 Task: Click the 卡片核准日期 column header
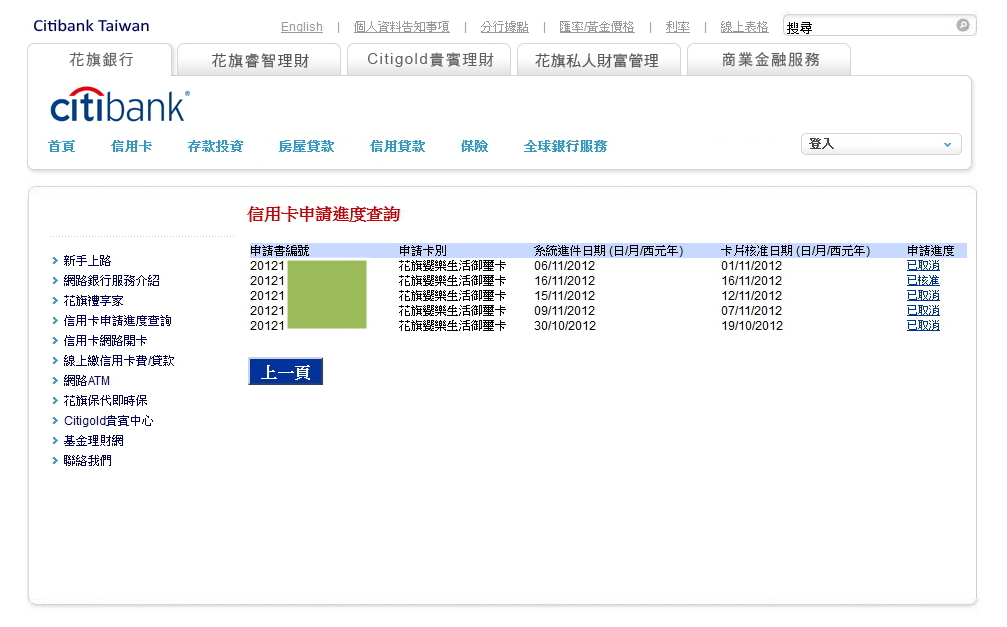(796, 251)
